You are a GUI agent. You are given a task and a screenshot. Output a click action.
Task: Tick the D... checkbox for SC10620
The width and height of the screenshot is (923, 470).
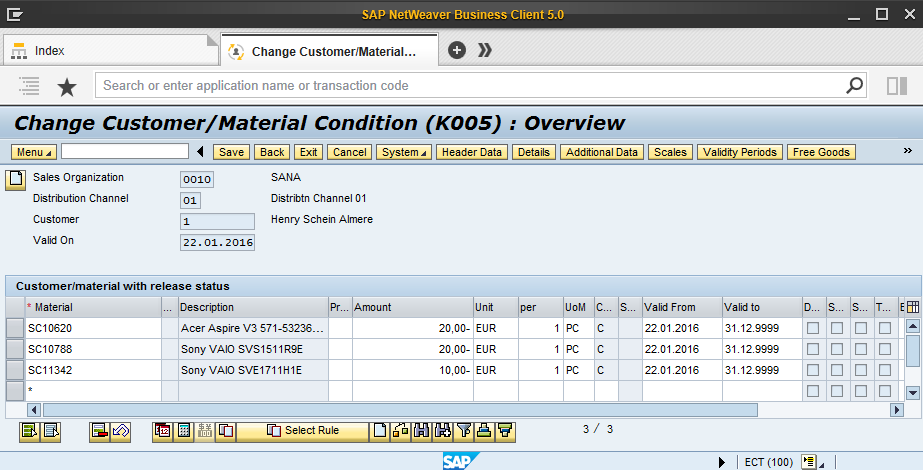pos(813,328)
